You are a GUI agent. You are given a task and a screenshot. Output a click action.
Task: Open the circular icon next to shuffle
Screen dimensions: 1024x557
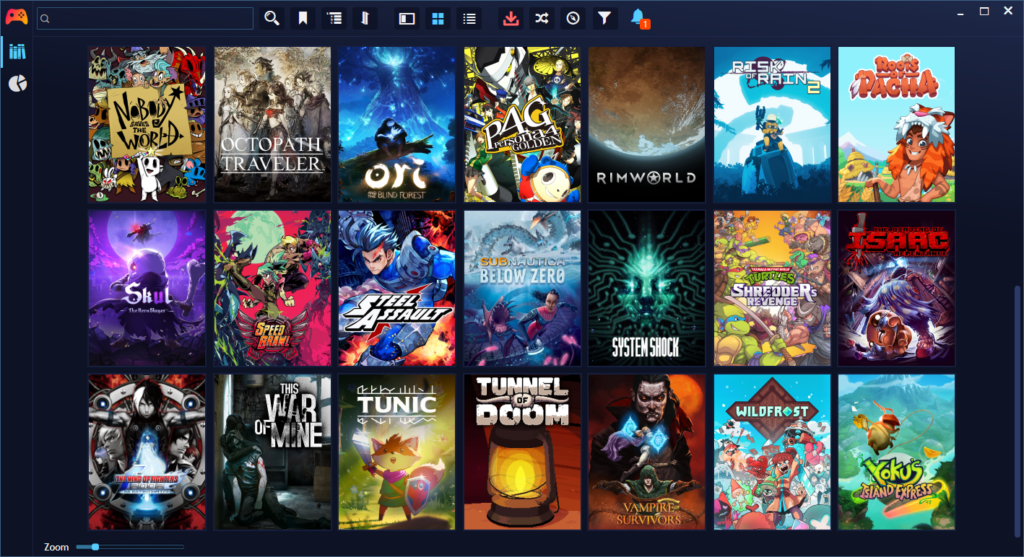click(x=572, y=18)
